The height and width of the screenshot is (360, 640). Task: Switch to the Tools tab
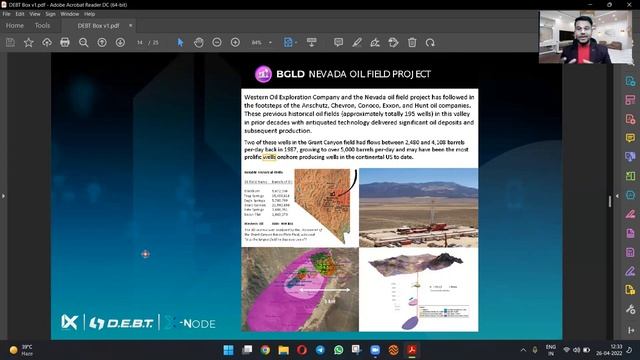42,25
